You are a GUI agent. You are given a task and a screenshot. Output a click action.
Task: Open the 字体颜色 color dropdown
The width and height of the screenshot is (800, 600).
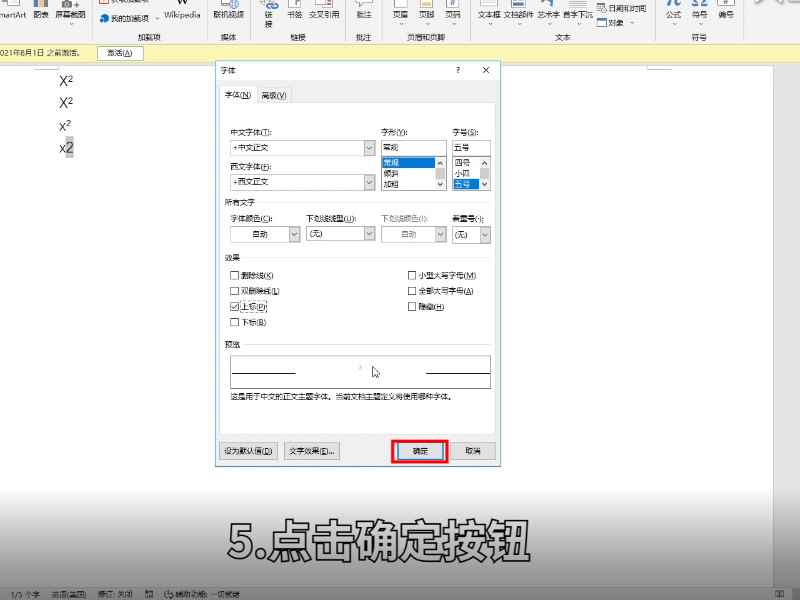click(293, 233)
